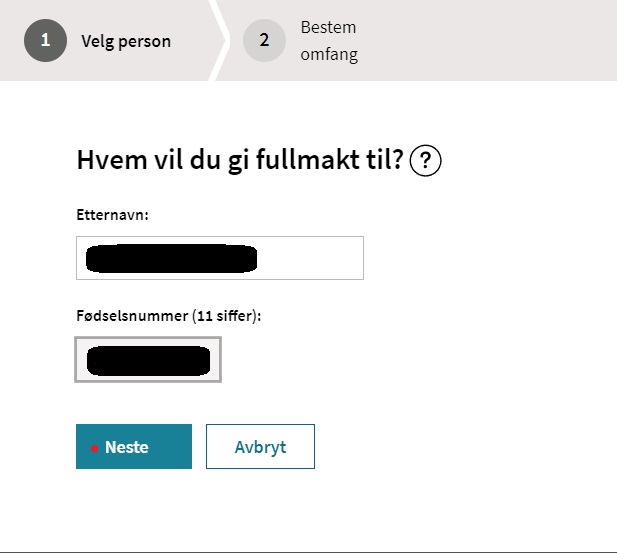Click the word omfang in step 2
This screenshot has width=617, height=553.
pyautogui.click(x=328, y=55)
